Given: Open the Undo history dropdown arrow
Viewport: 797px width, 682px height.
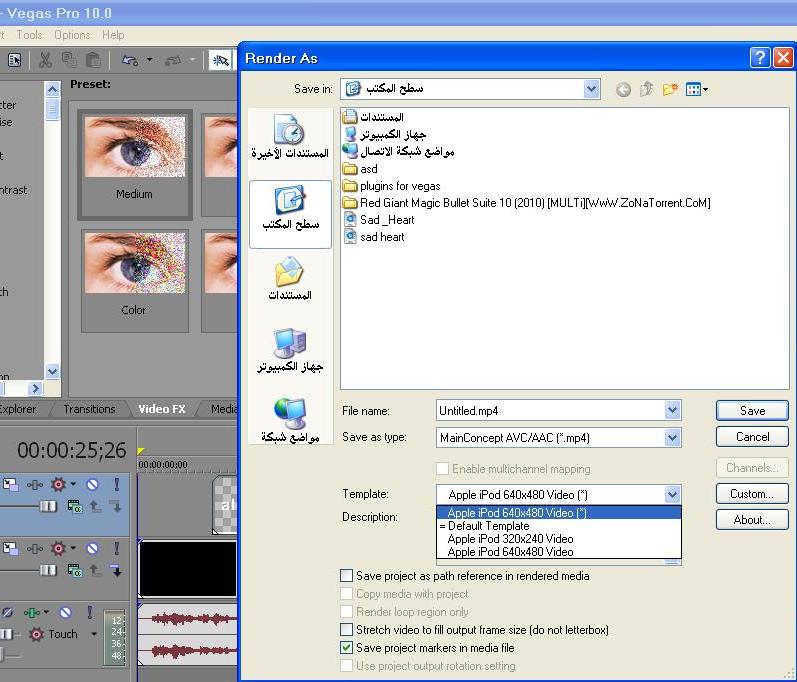Looking at the screenshot, I should [x=149, y=60].
